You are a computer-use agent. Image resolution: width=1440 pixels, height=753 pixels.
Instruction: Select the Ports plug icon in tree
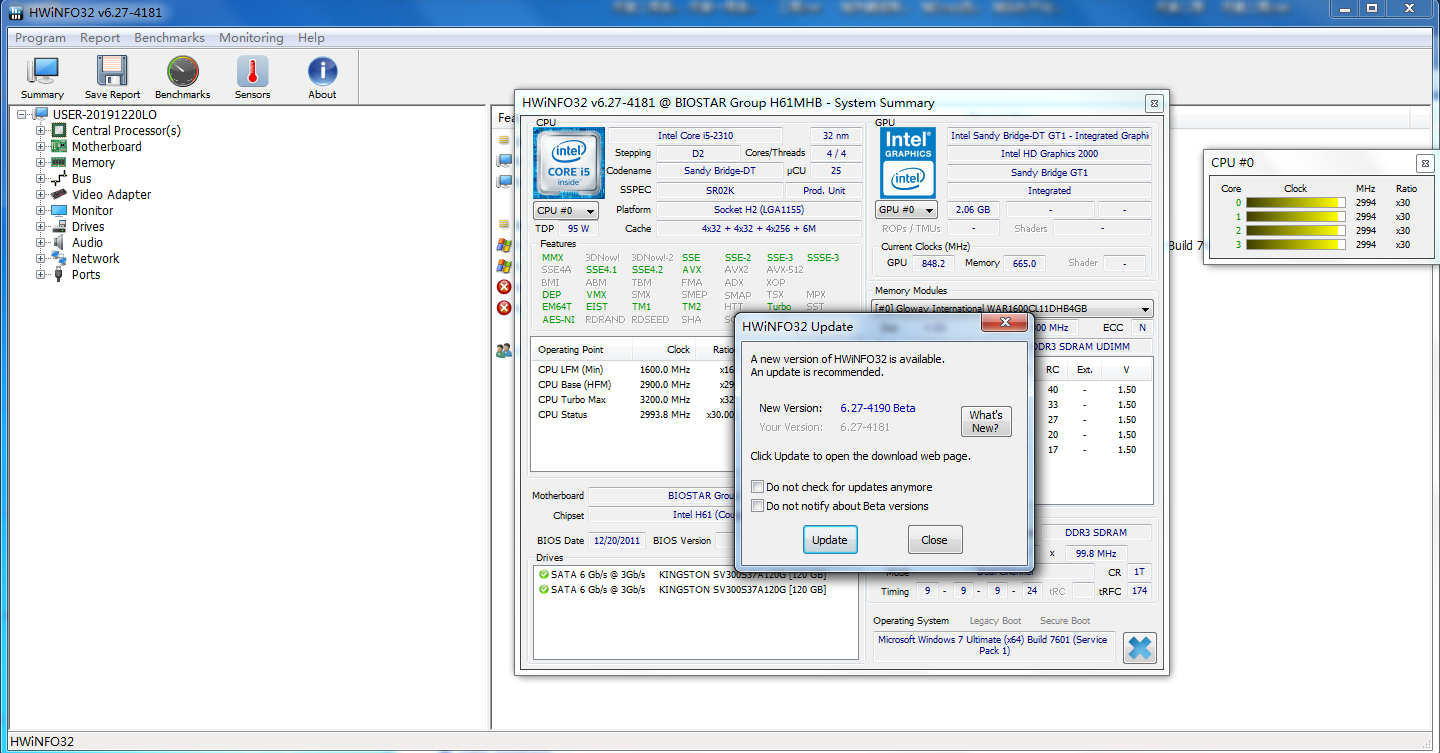(59, 274)
